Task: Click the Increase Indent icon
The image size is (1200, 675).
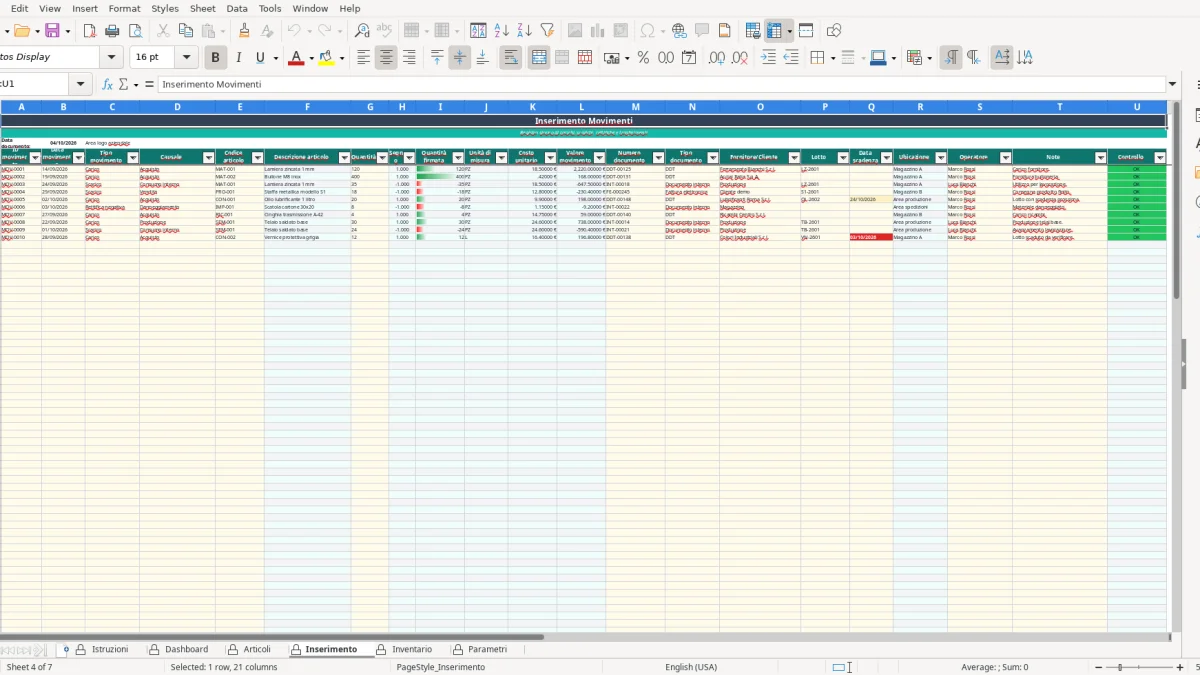Action: tap(768, 58)
